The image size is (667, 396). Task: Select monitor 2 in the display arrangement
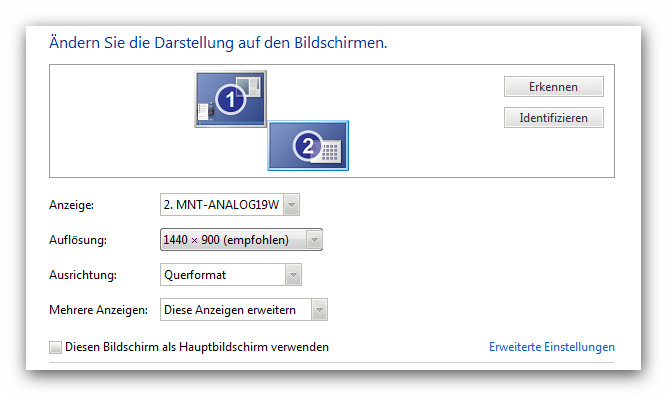[308, 145]
